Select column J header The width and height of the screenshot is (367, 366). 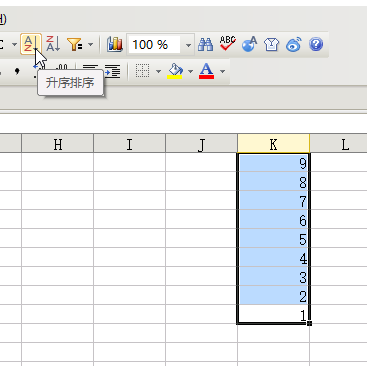tap(201, 144)
